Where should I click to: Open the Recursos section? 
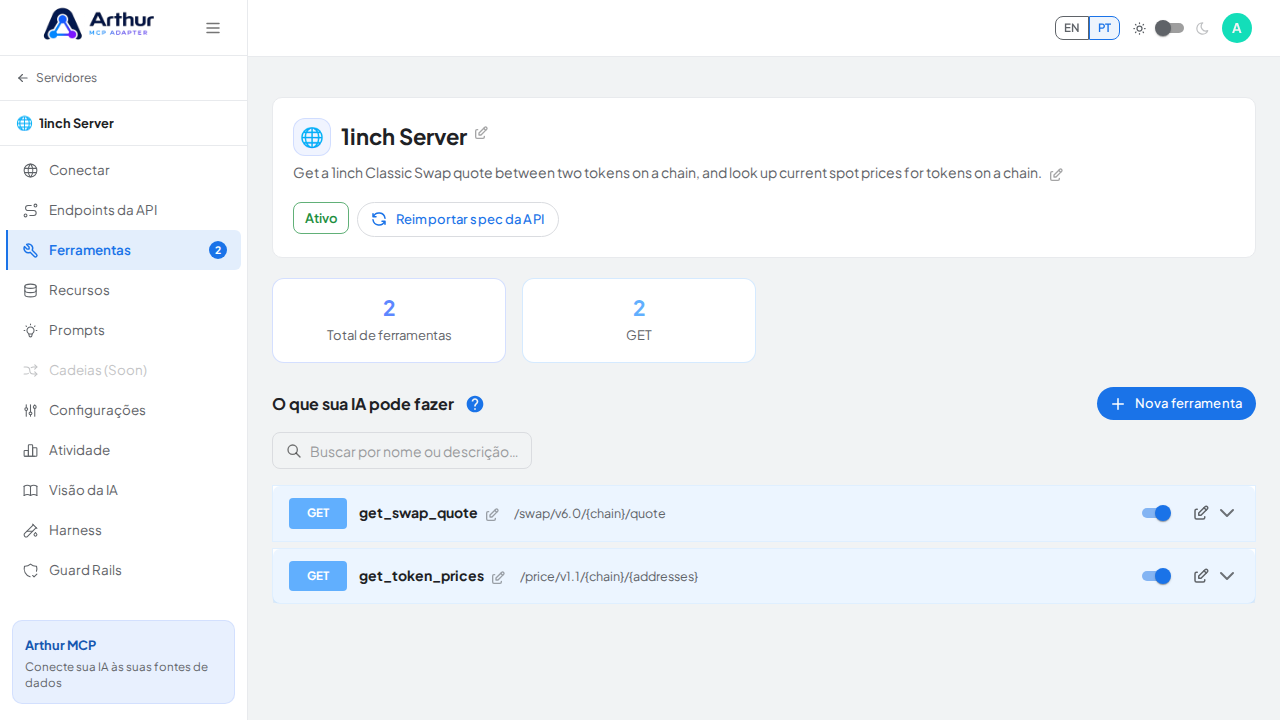pos(123,290)
